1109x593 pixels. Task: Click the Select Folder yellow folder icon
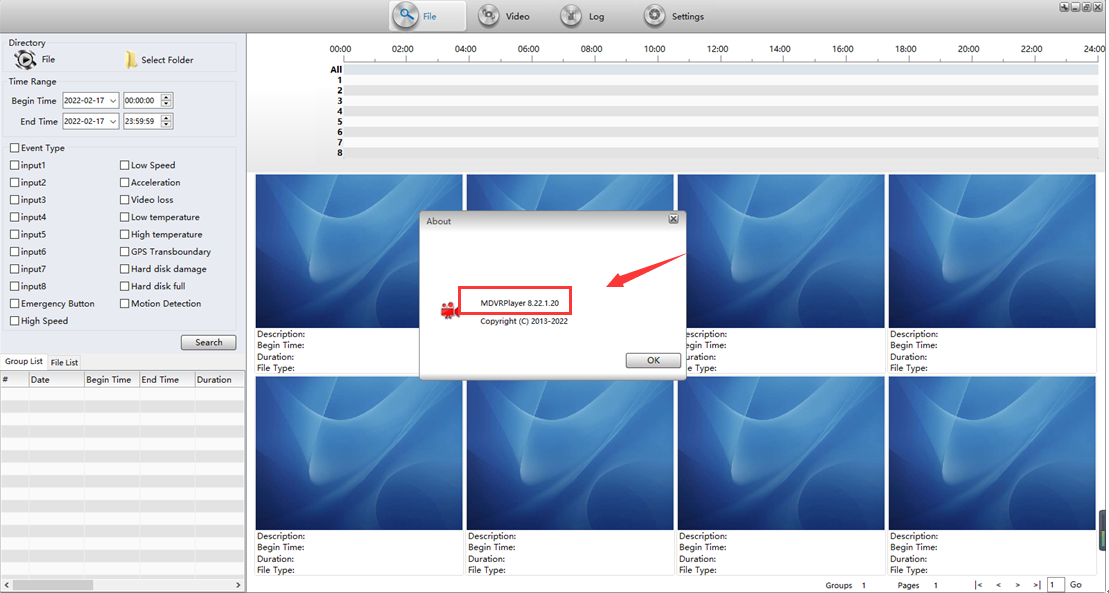[x=131, y=60]
